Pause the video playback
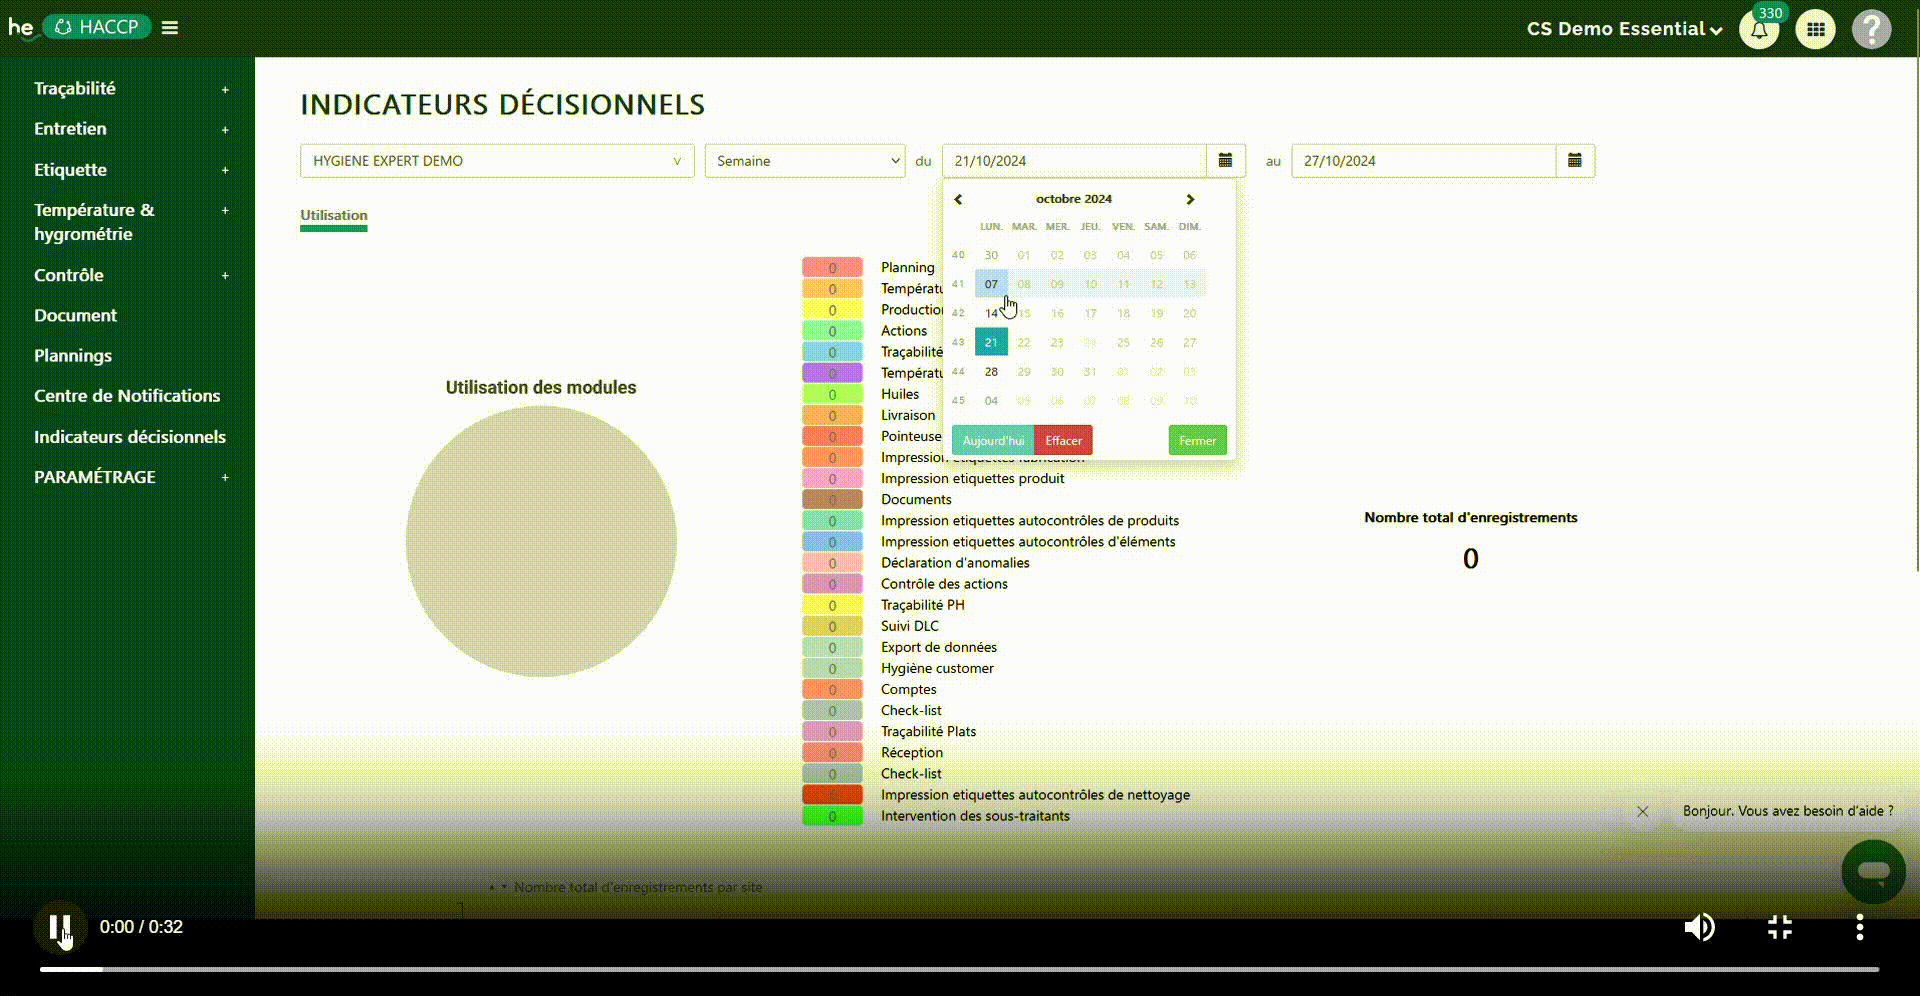The width and height of the screenshot is (1920, 996). tap(60, 927)
